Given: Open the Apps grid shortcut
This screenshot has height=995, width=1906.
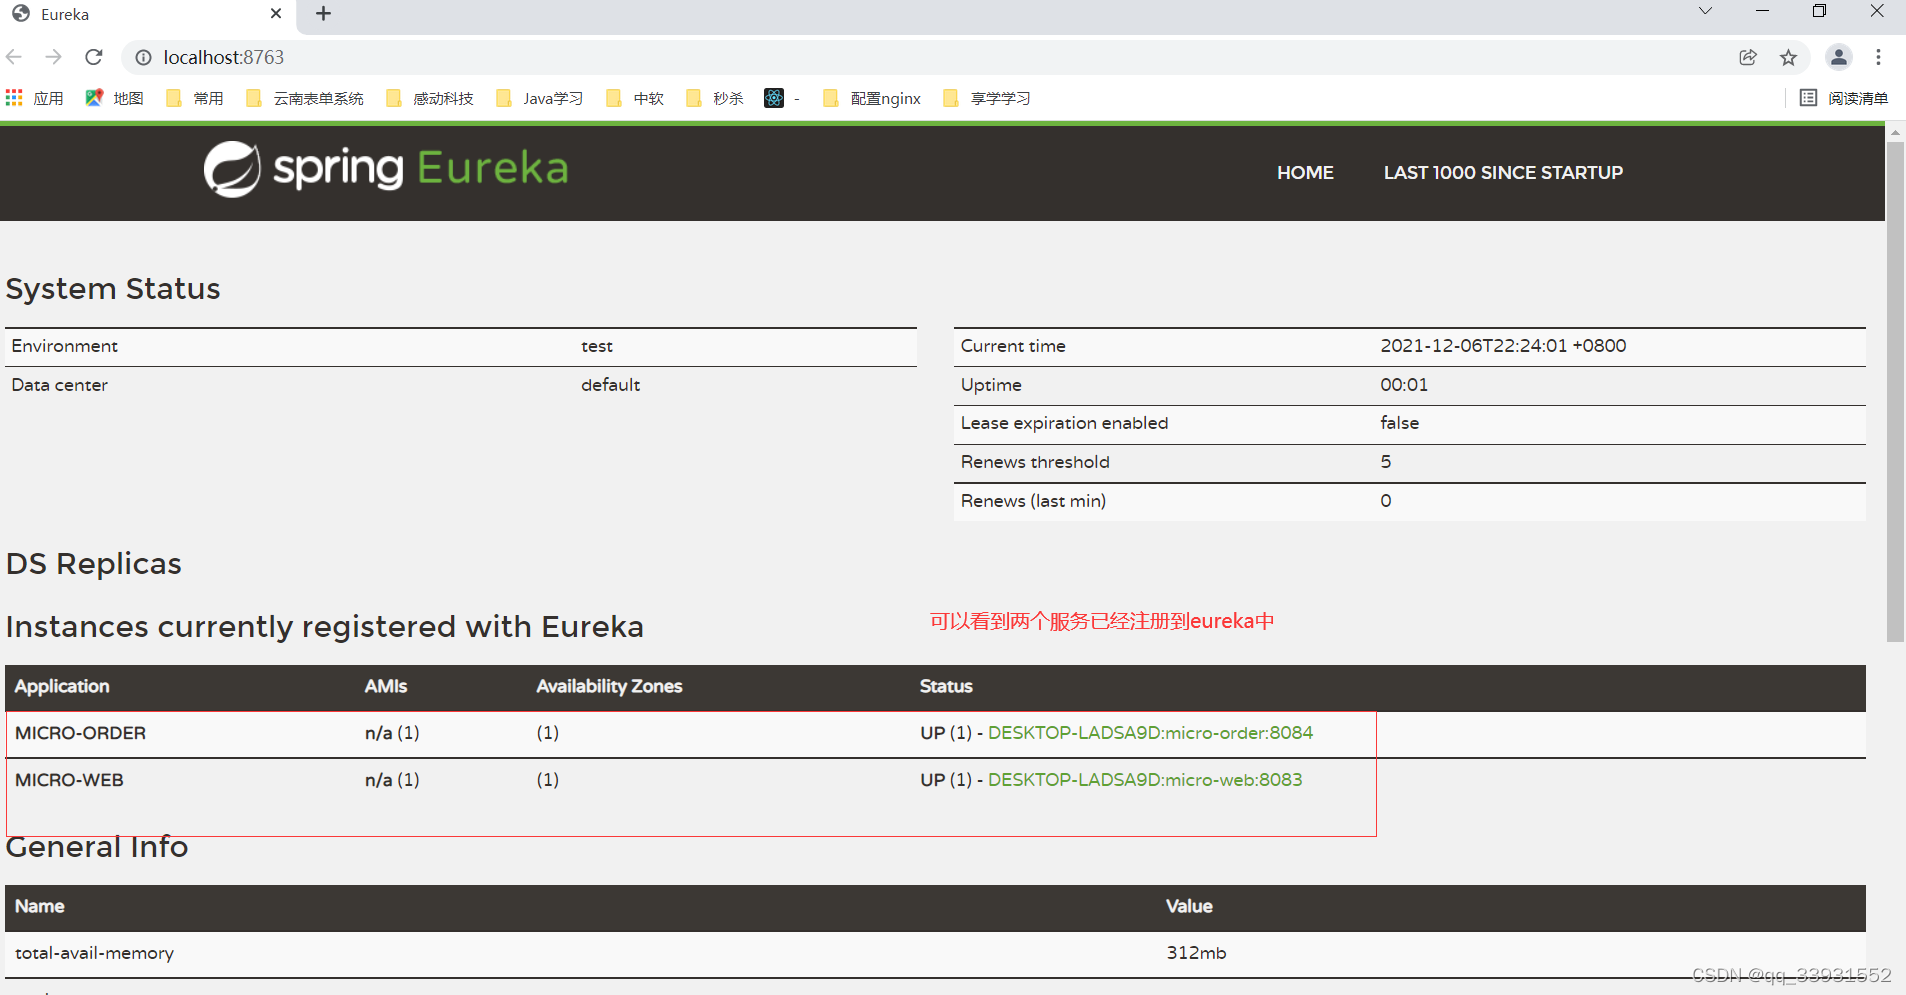Looking at the screenshot, I should 35,98.
